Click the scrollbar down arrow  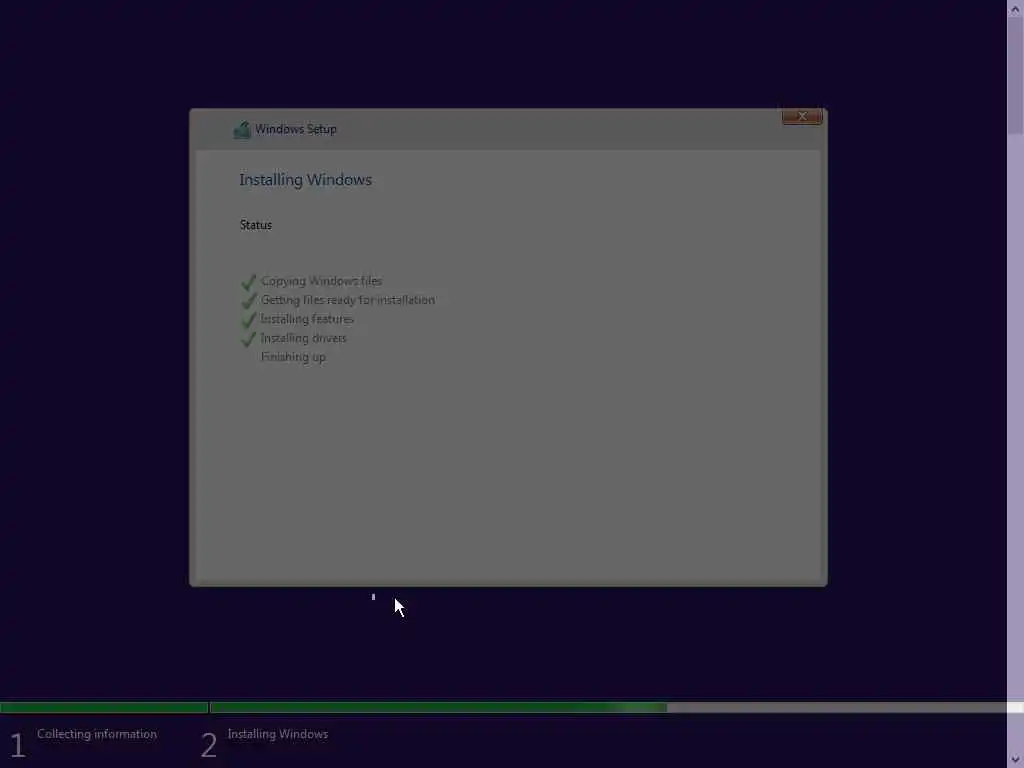click(x=1016, y=760)
